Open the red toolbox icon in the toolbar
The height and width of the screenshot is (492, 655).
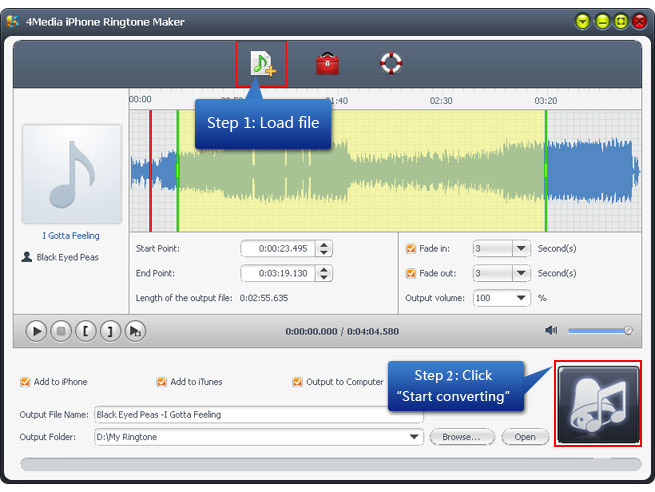tap(327, 64)
